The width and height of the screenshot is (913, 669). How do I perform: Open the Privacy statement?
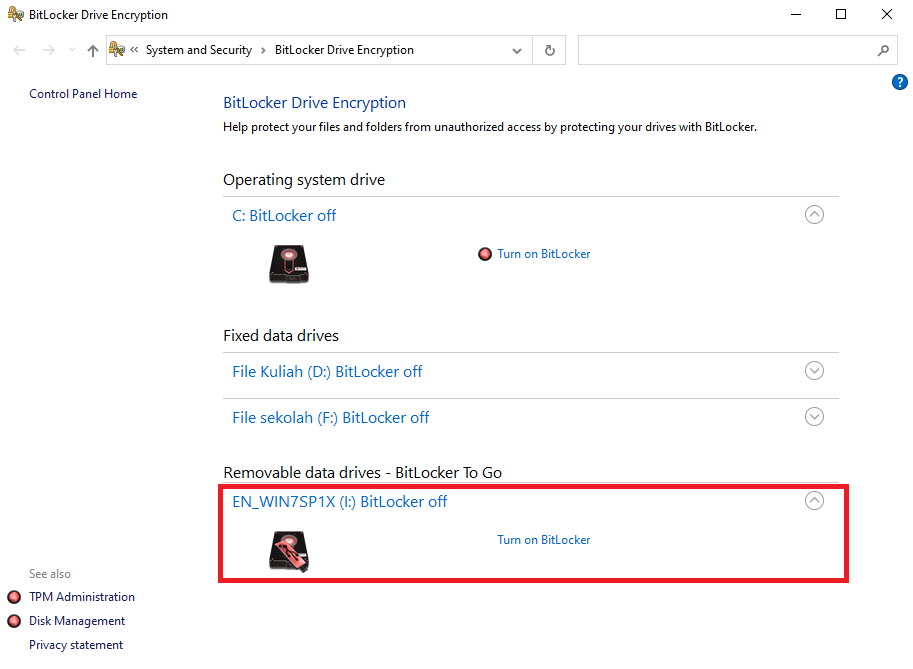pos(76,645)
